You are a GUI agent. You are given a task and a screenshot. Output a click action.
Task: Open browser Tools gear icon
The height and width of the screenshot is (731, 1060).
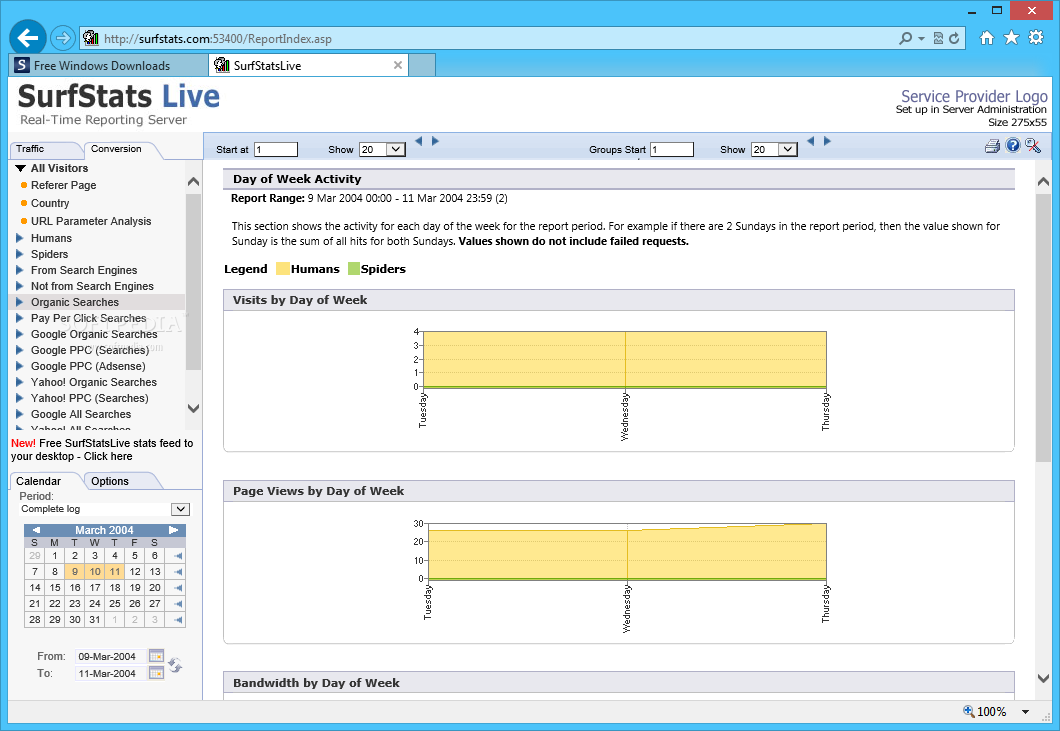1036,38
